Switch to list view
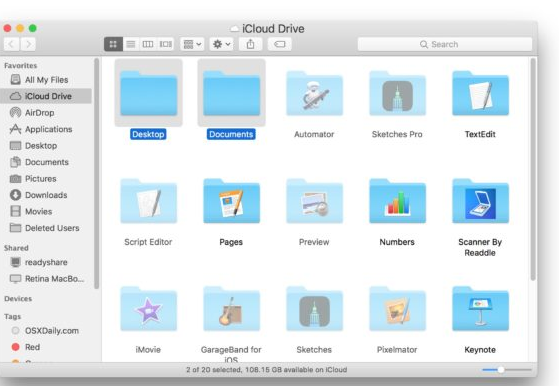This screenshot has width=559, height=386. 131,44
